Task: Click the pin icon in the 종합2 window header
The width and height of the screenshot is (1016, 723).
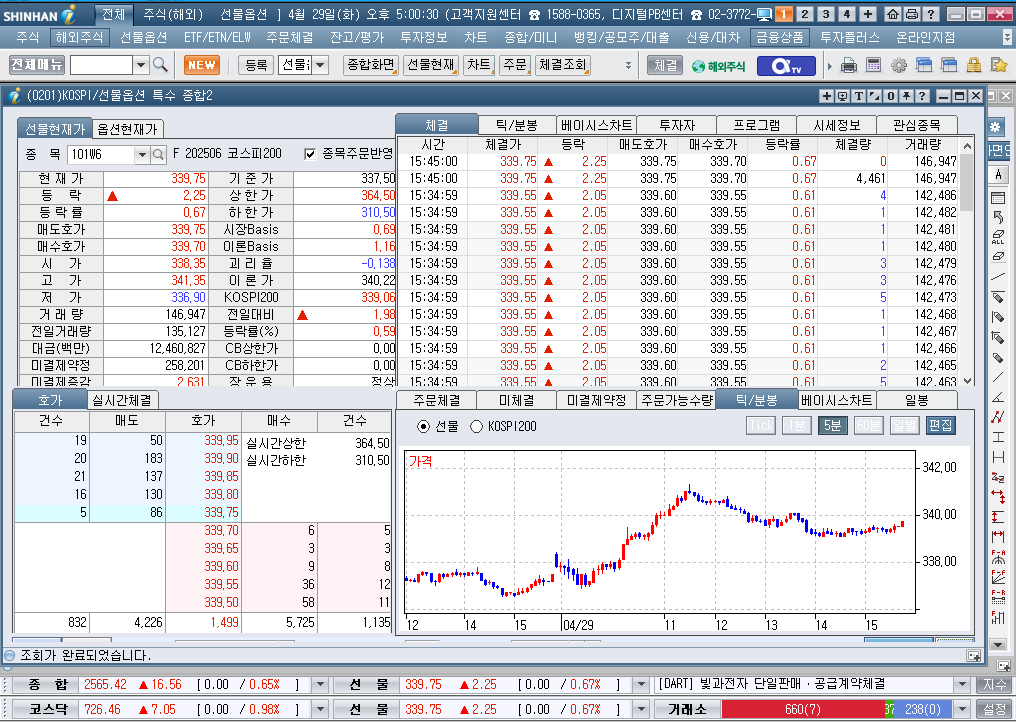Action: point(906,96)
